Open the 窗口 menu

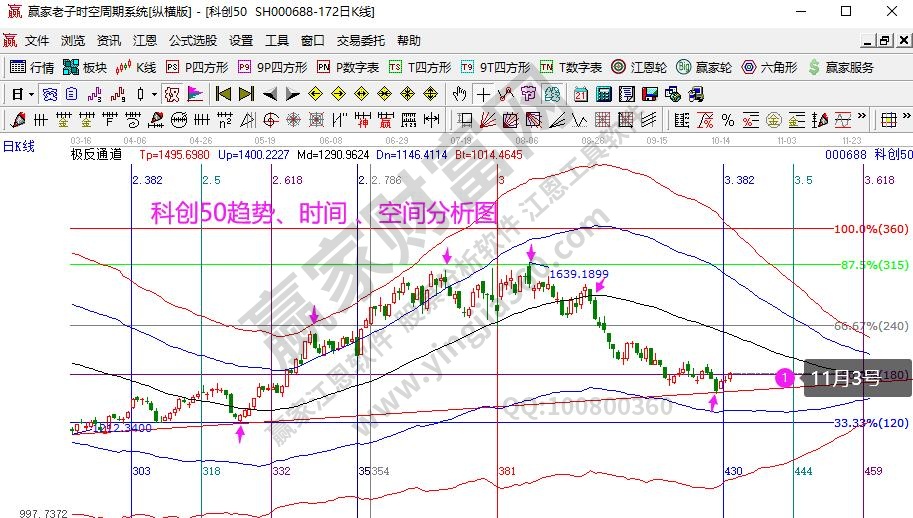(313, 41)
